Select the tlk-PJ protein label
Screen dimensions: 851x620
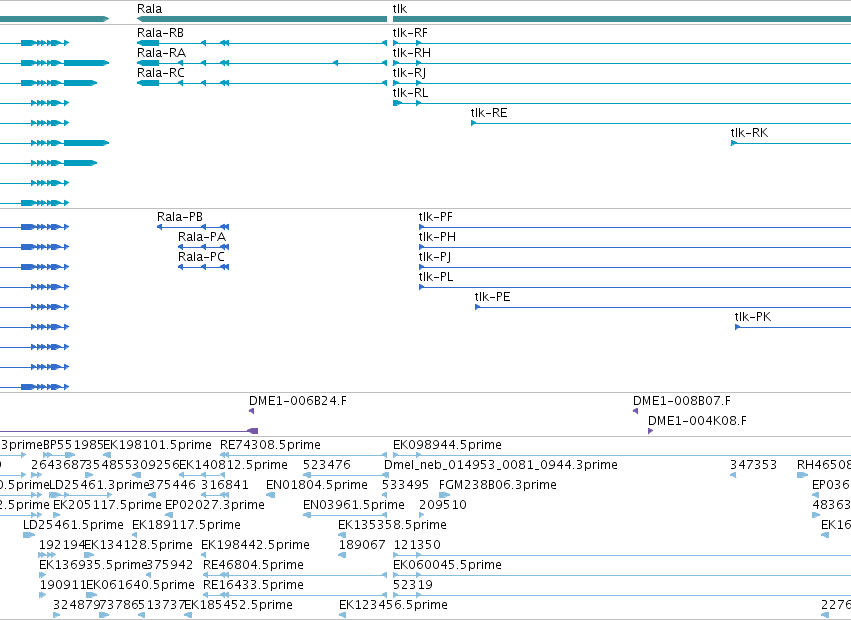point(434,257)
